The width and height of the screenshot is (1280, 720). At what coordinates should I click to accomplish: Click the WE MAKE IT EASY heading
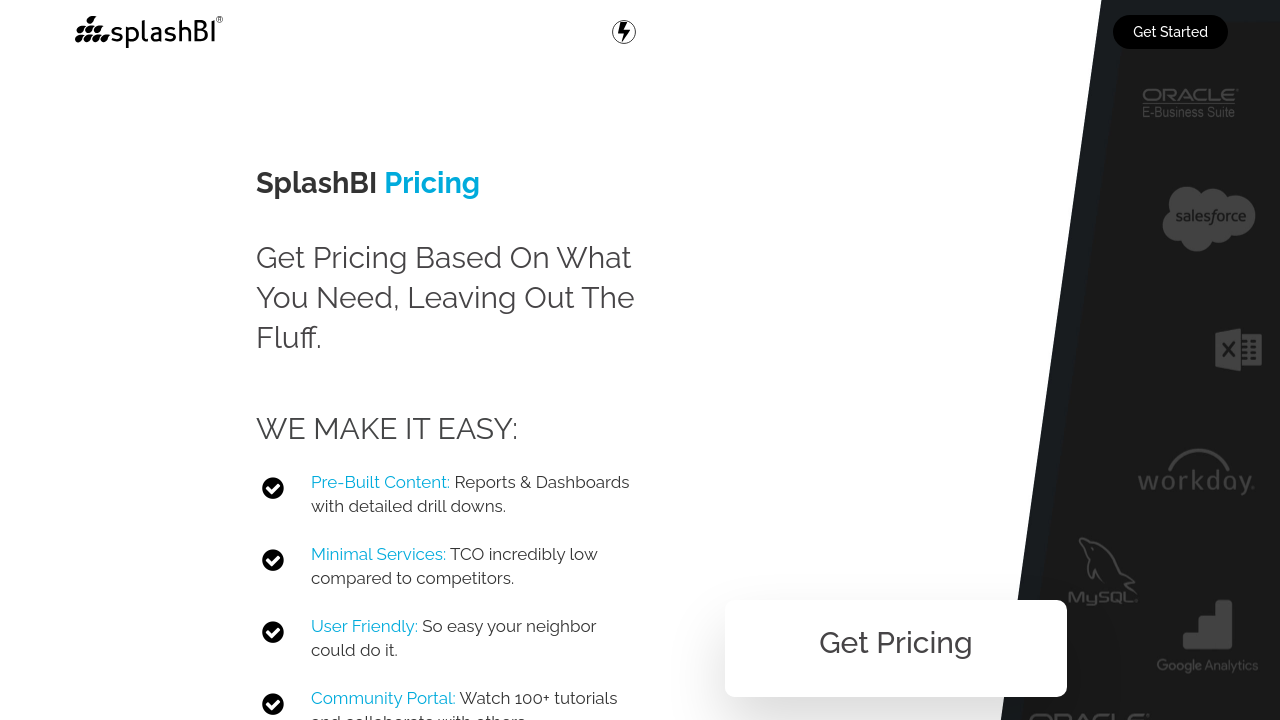387,429
